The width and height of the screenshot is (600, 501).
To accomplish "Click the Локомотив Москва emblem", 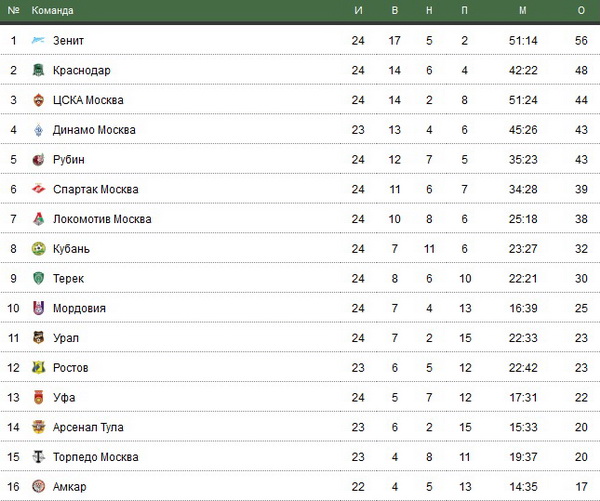I will point(38,219).
